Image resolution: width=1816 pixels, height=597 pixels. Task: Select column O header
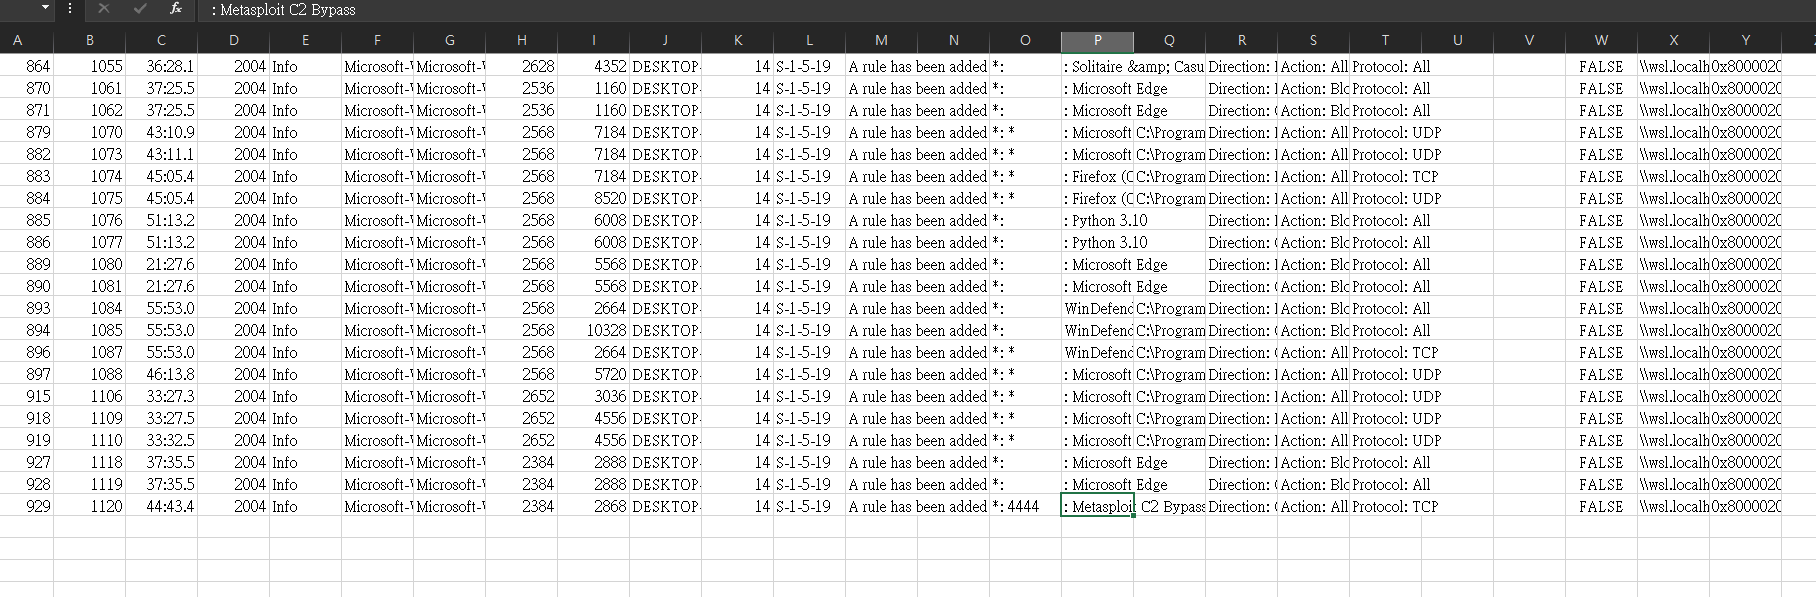point(1026,40)
